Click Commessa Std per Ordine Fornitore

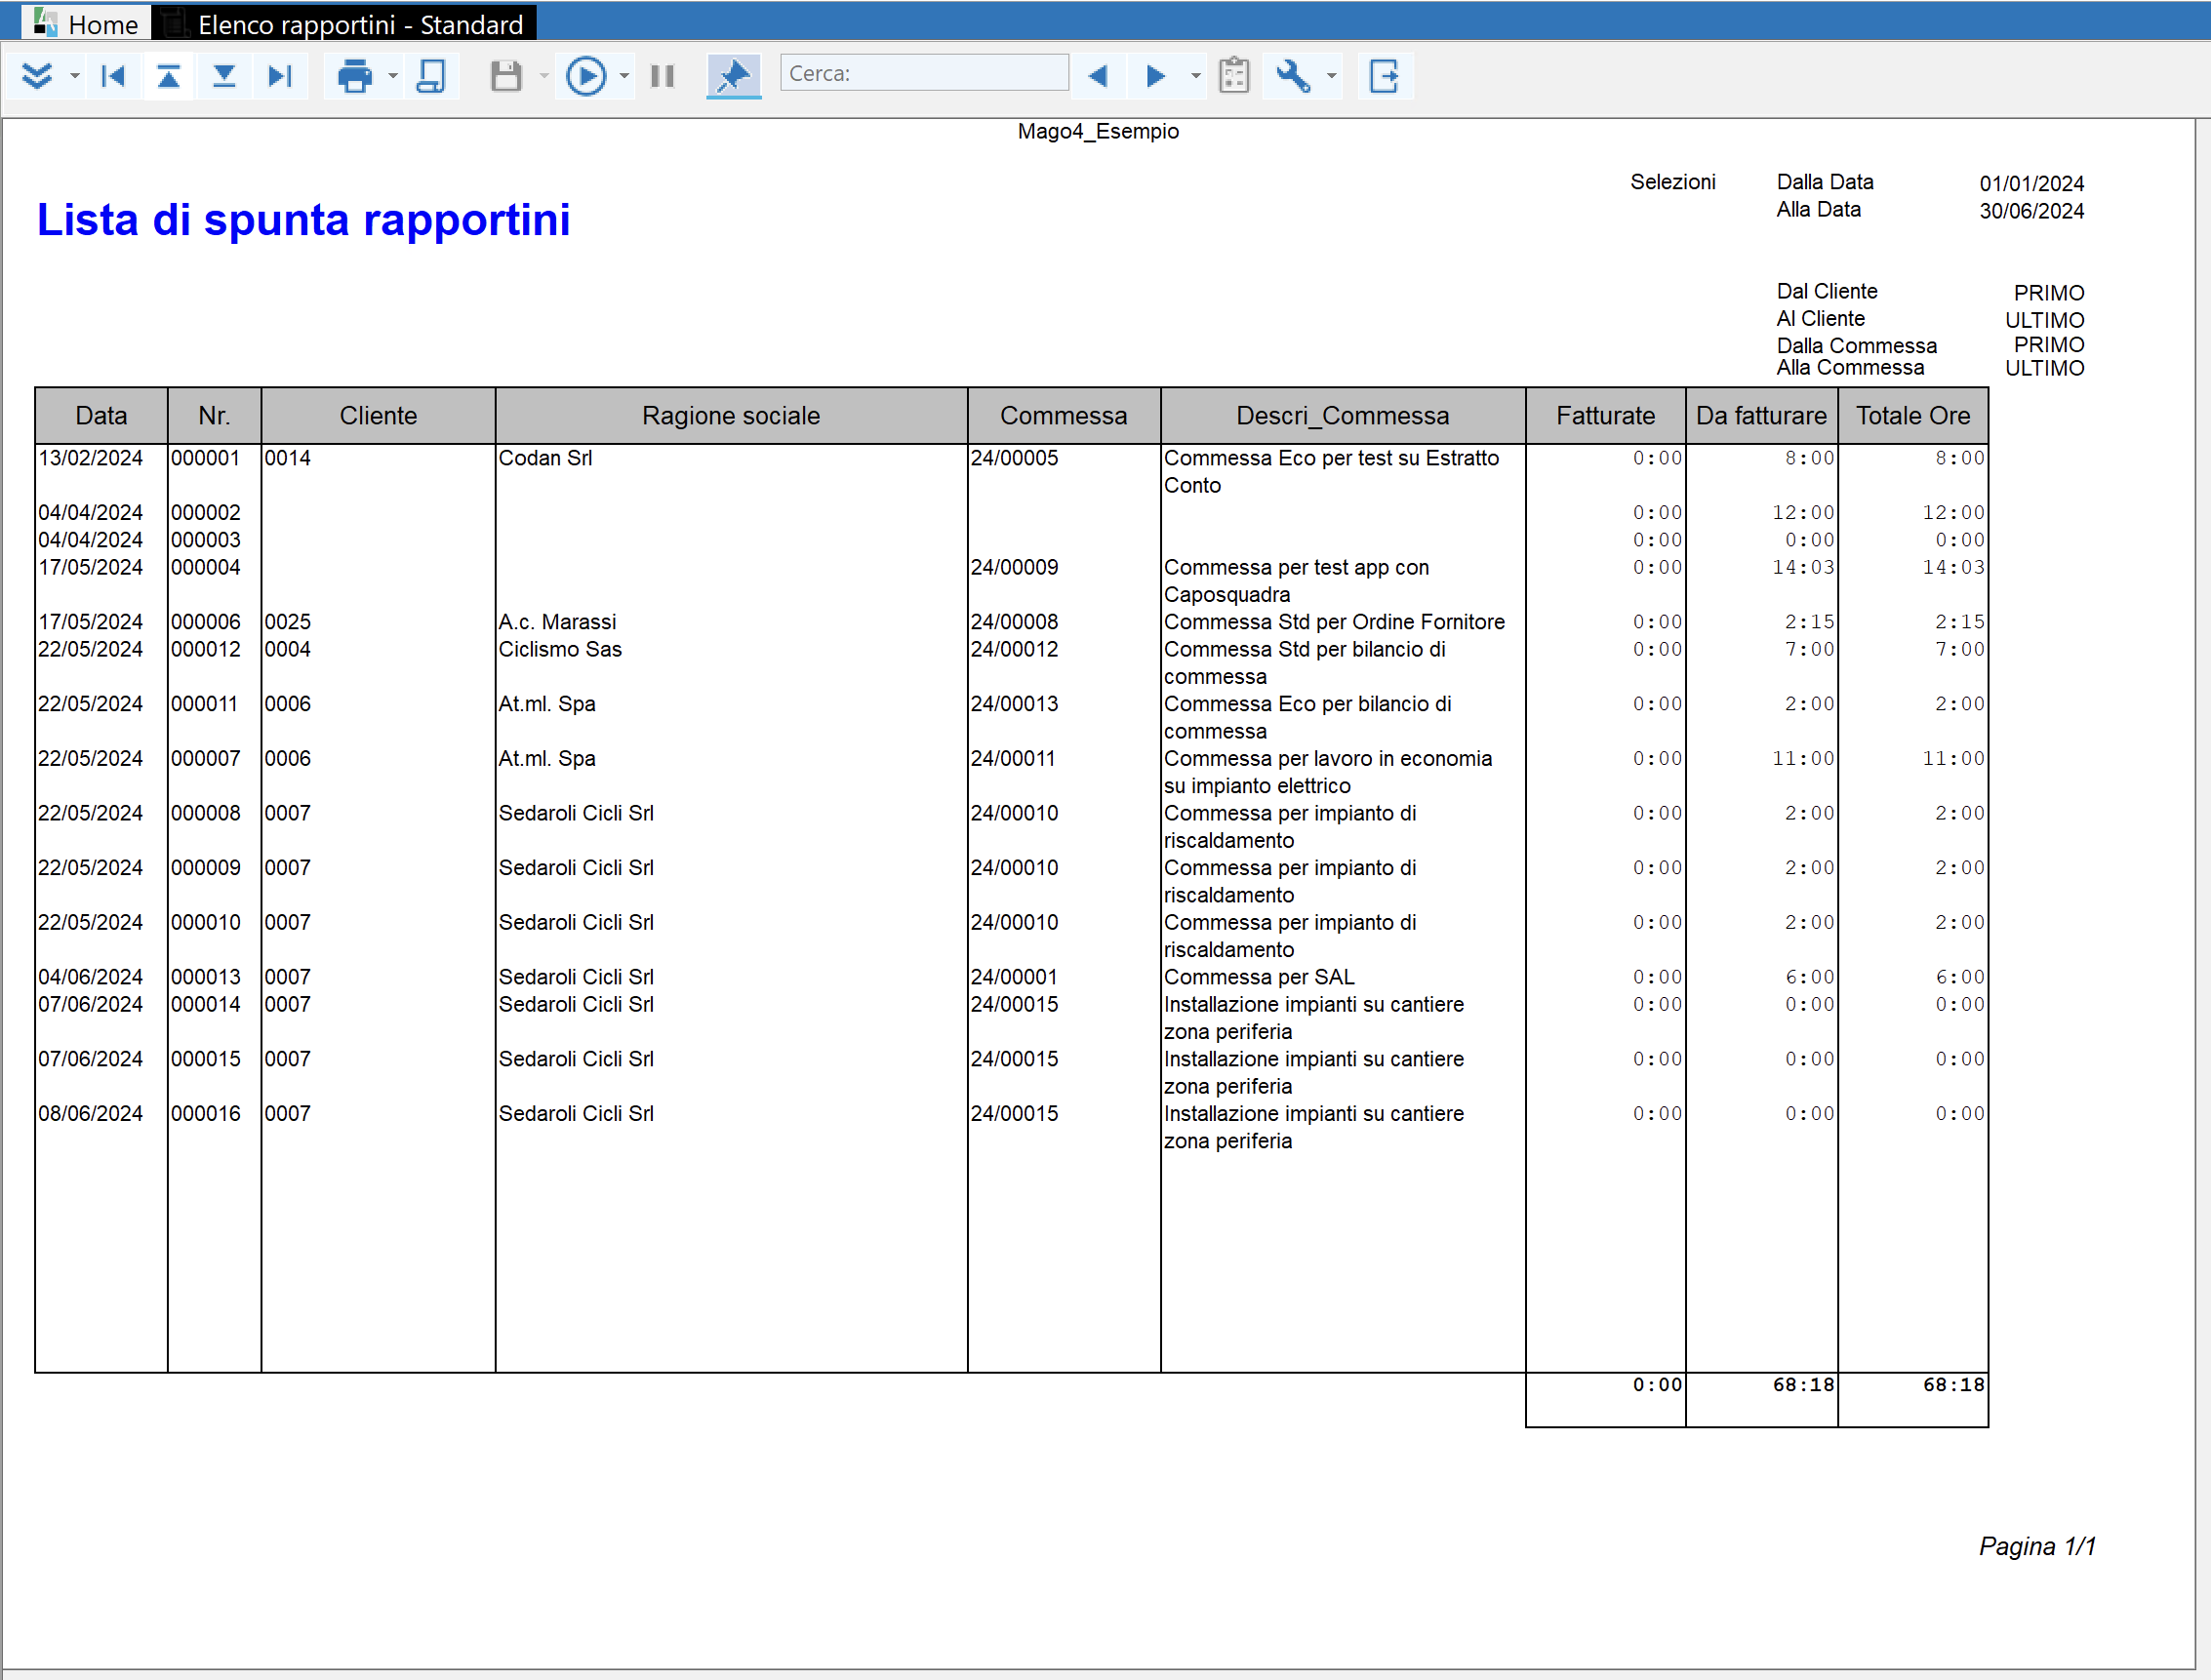(x=1335, y=622)
